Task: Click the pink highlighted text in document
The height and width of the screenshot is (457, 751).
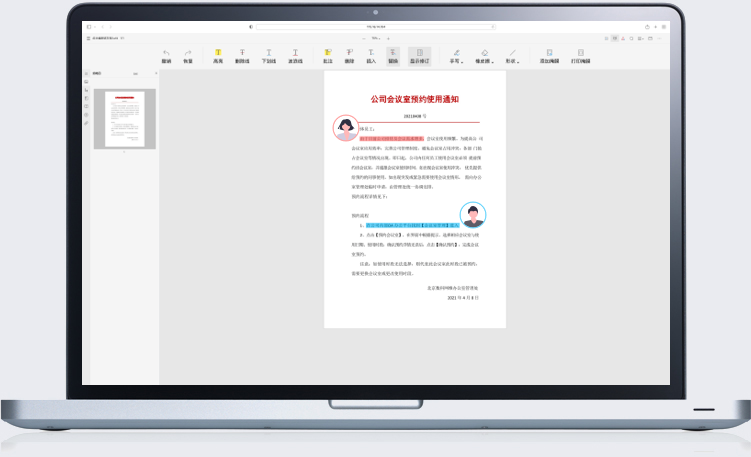Action: tap(385, 137)
